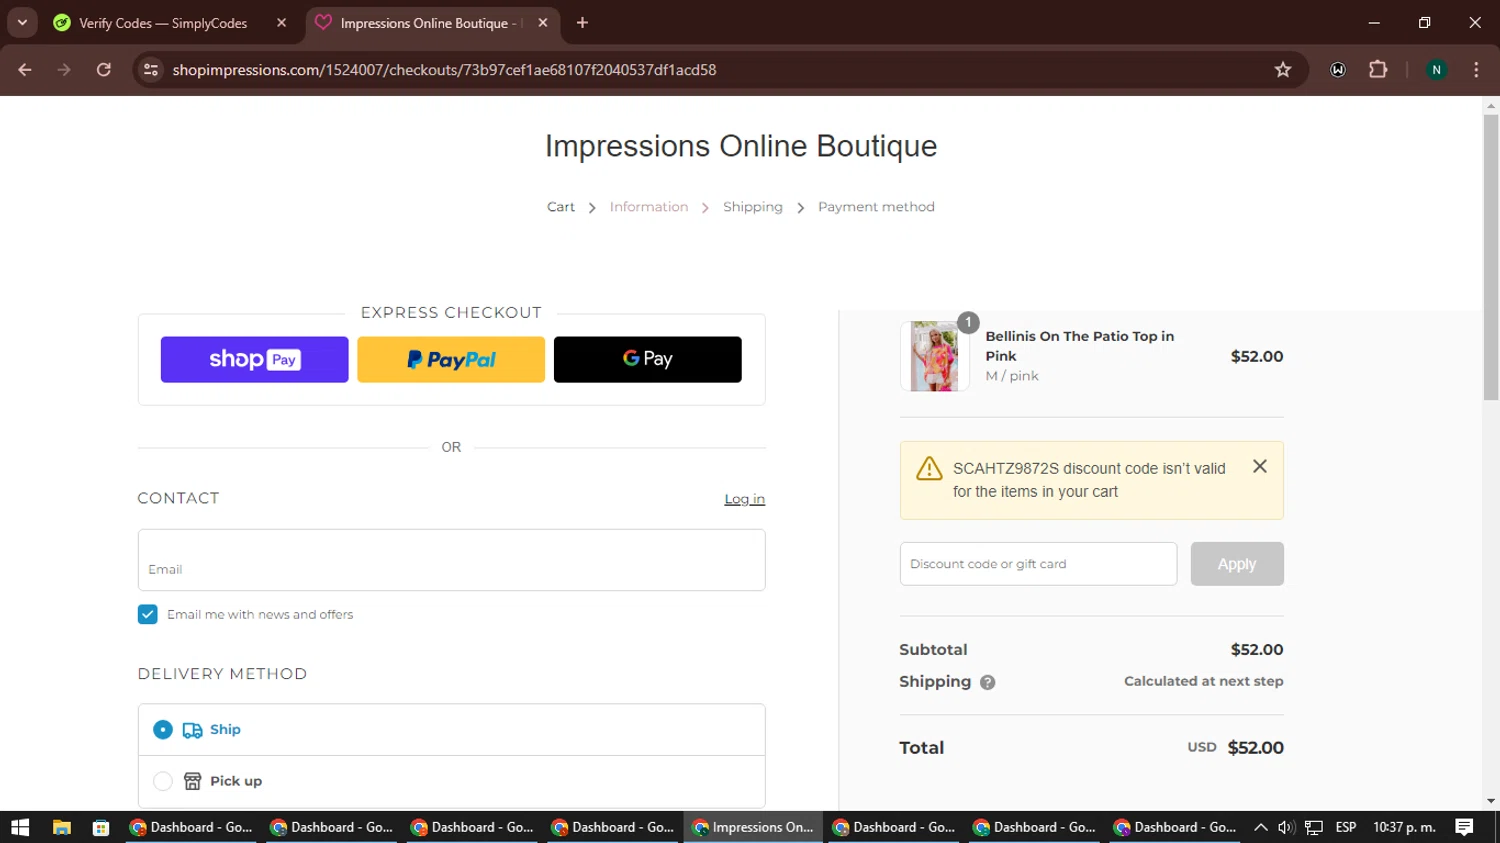Focus the Email input field

tap(452, 560)
